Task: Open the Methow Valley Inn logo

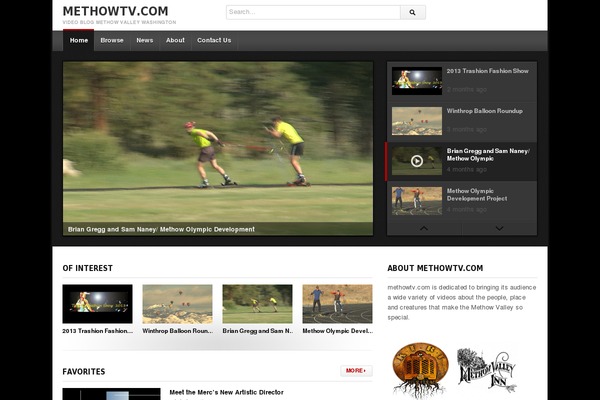Action: click(x=487, y=370)
